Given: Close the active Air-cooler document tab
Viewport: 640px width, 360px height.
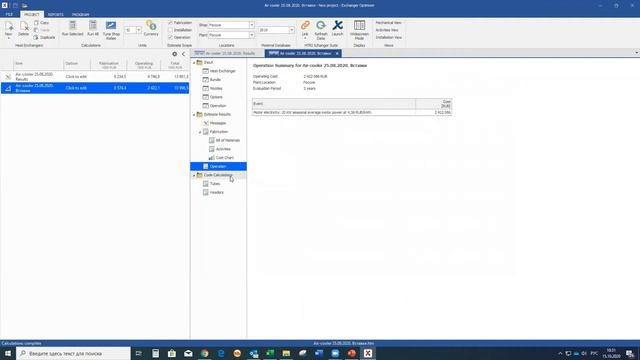Looking at the screenshot, I should [x=337, y=53].
